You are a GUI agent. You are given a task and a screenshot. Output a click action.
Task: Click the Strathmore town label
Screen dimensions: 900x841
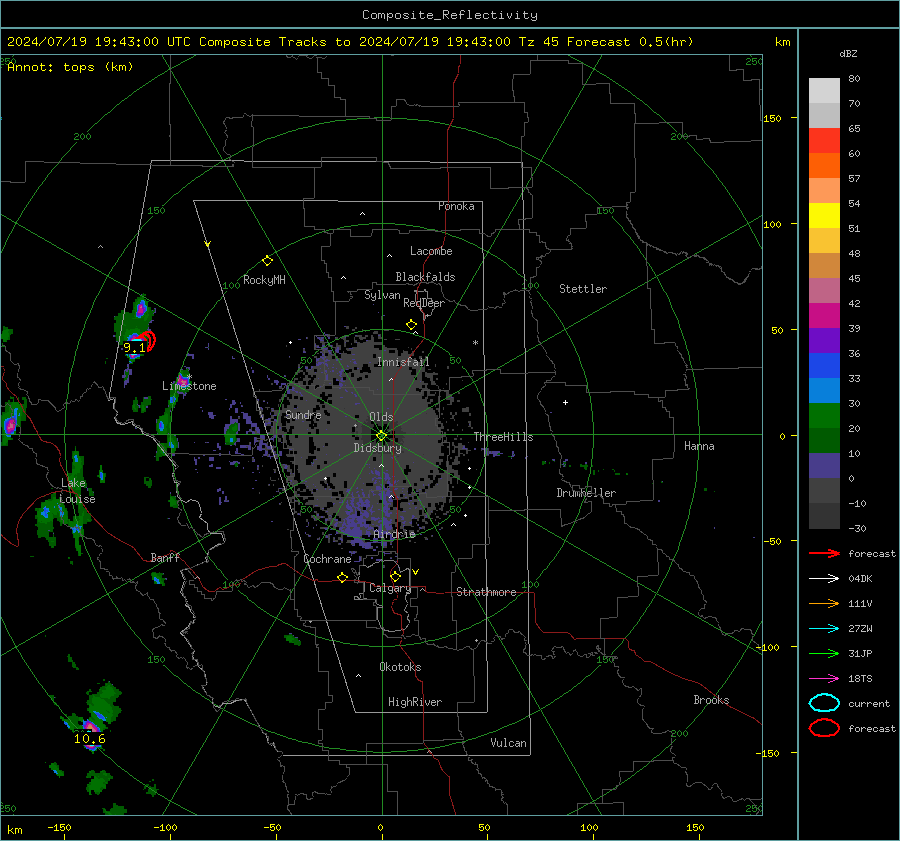(486, 592)
